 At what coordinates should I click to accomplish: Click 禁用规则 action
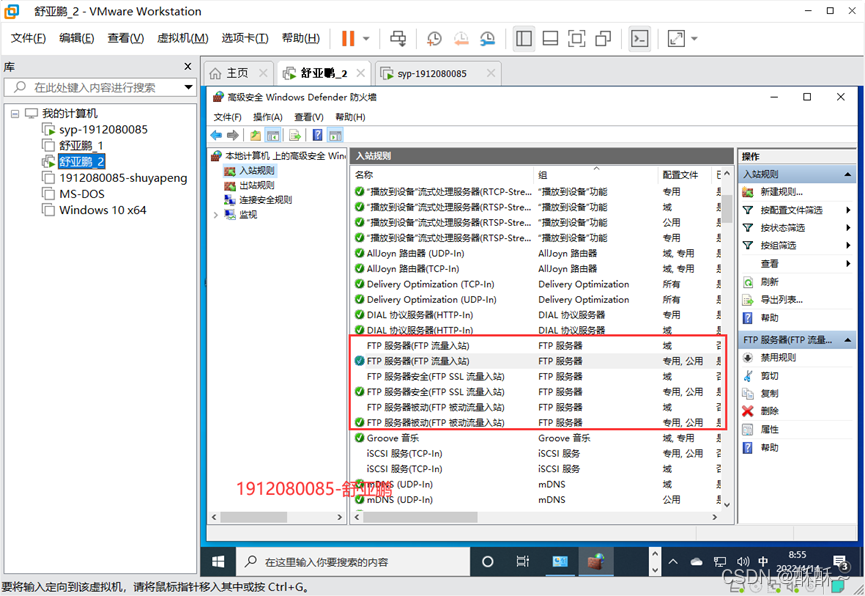(778, 358)
